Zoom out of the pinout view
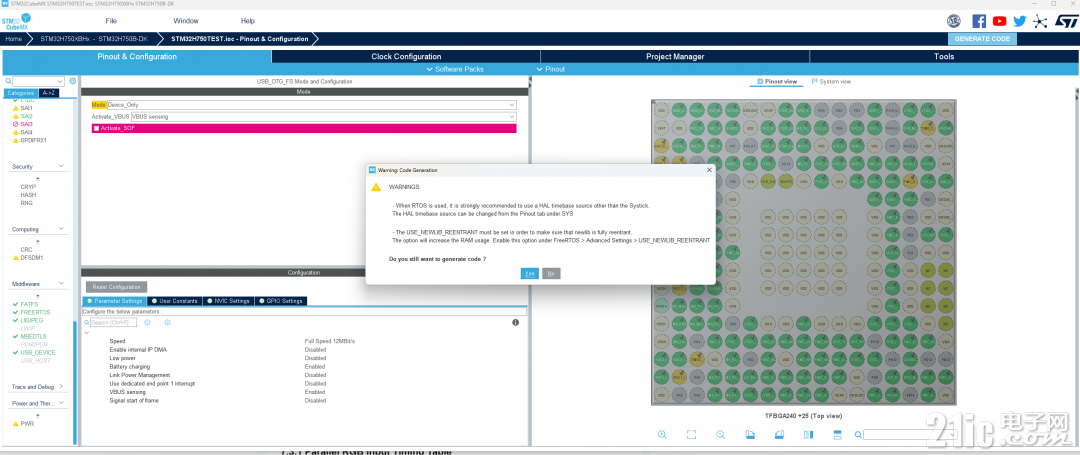 point(720,434)
